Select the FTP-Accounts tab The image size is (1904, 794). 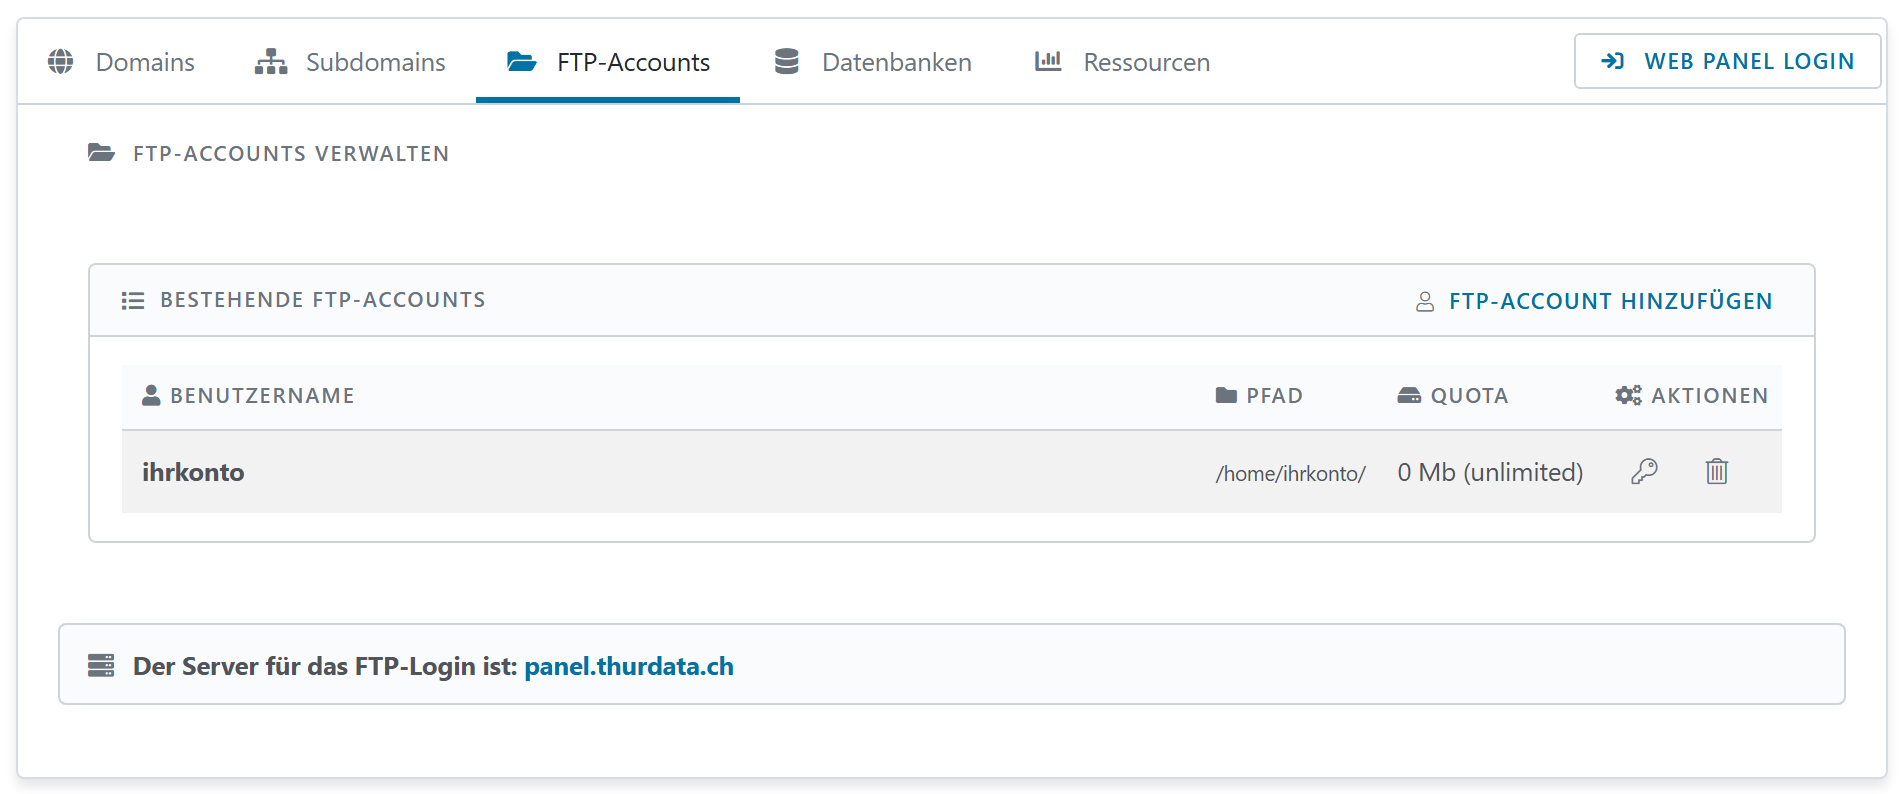608,62
